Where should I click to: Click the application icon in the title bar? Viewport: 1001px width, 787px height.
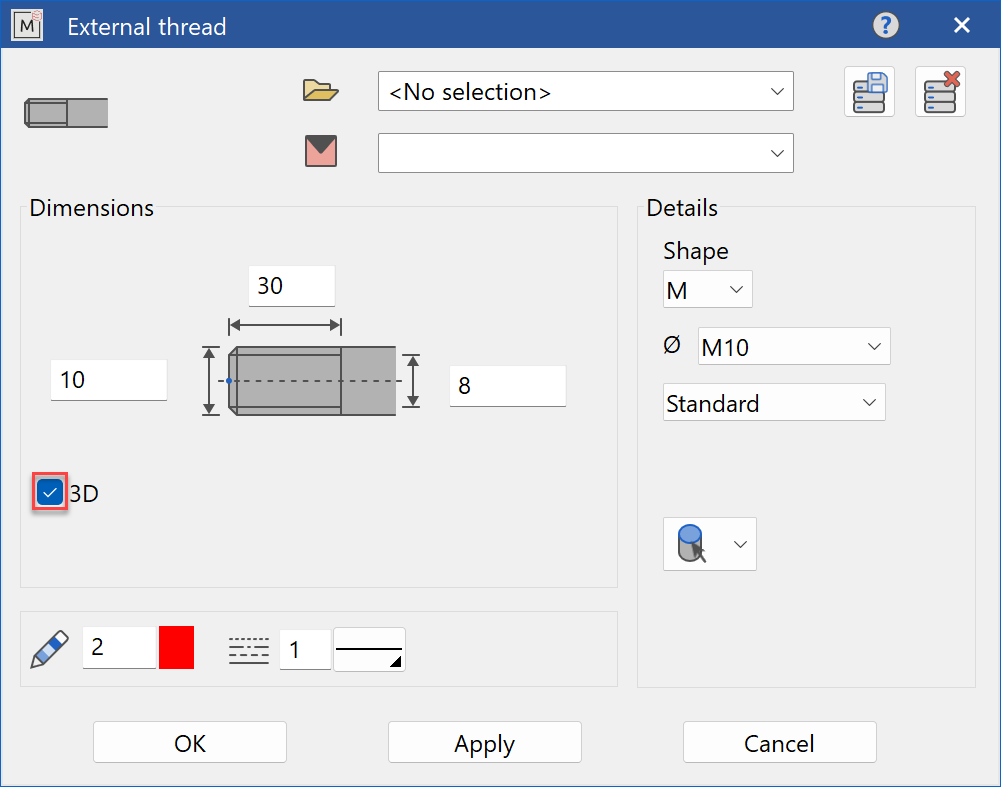coord(27,26)
